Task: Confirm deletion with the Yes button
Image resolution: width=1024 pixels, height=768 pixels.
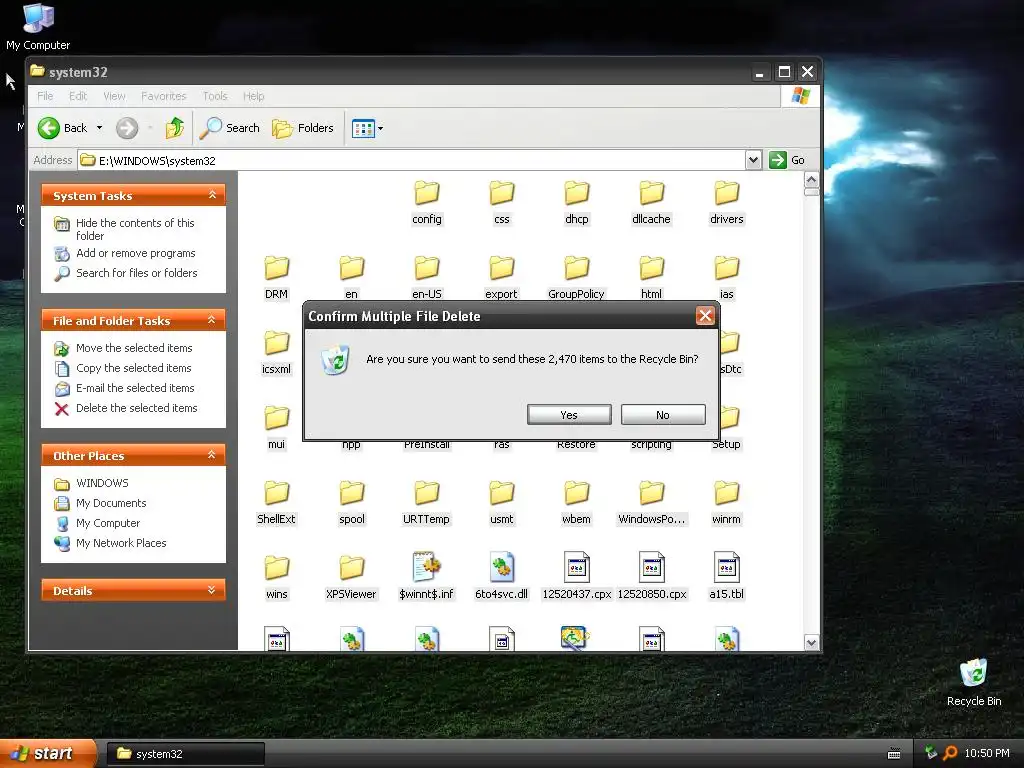Action: [569, 415]
